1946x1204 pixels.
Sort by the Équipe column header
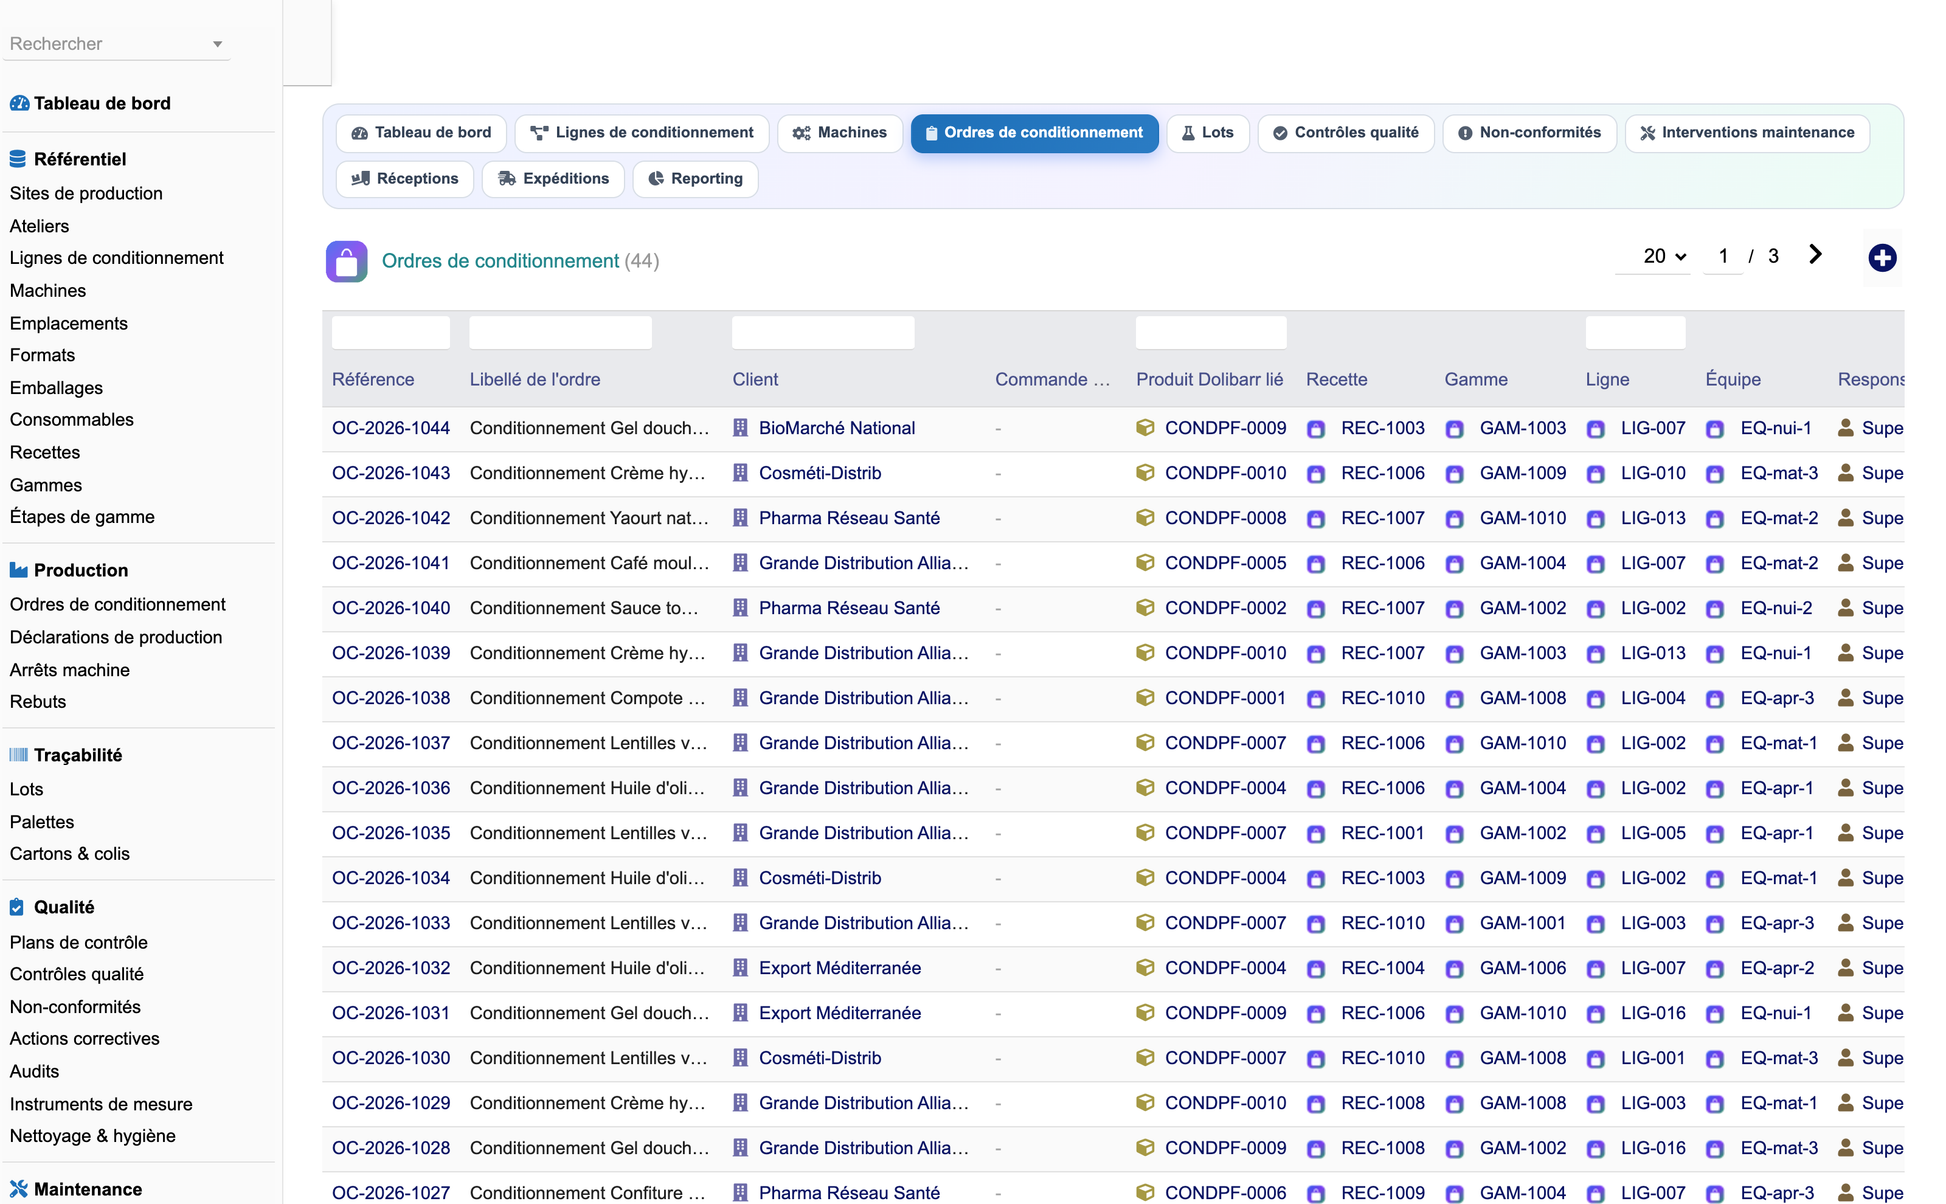[1733, 380]
